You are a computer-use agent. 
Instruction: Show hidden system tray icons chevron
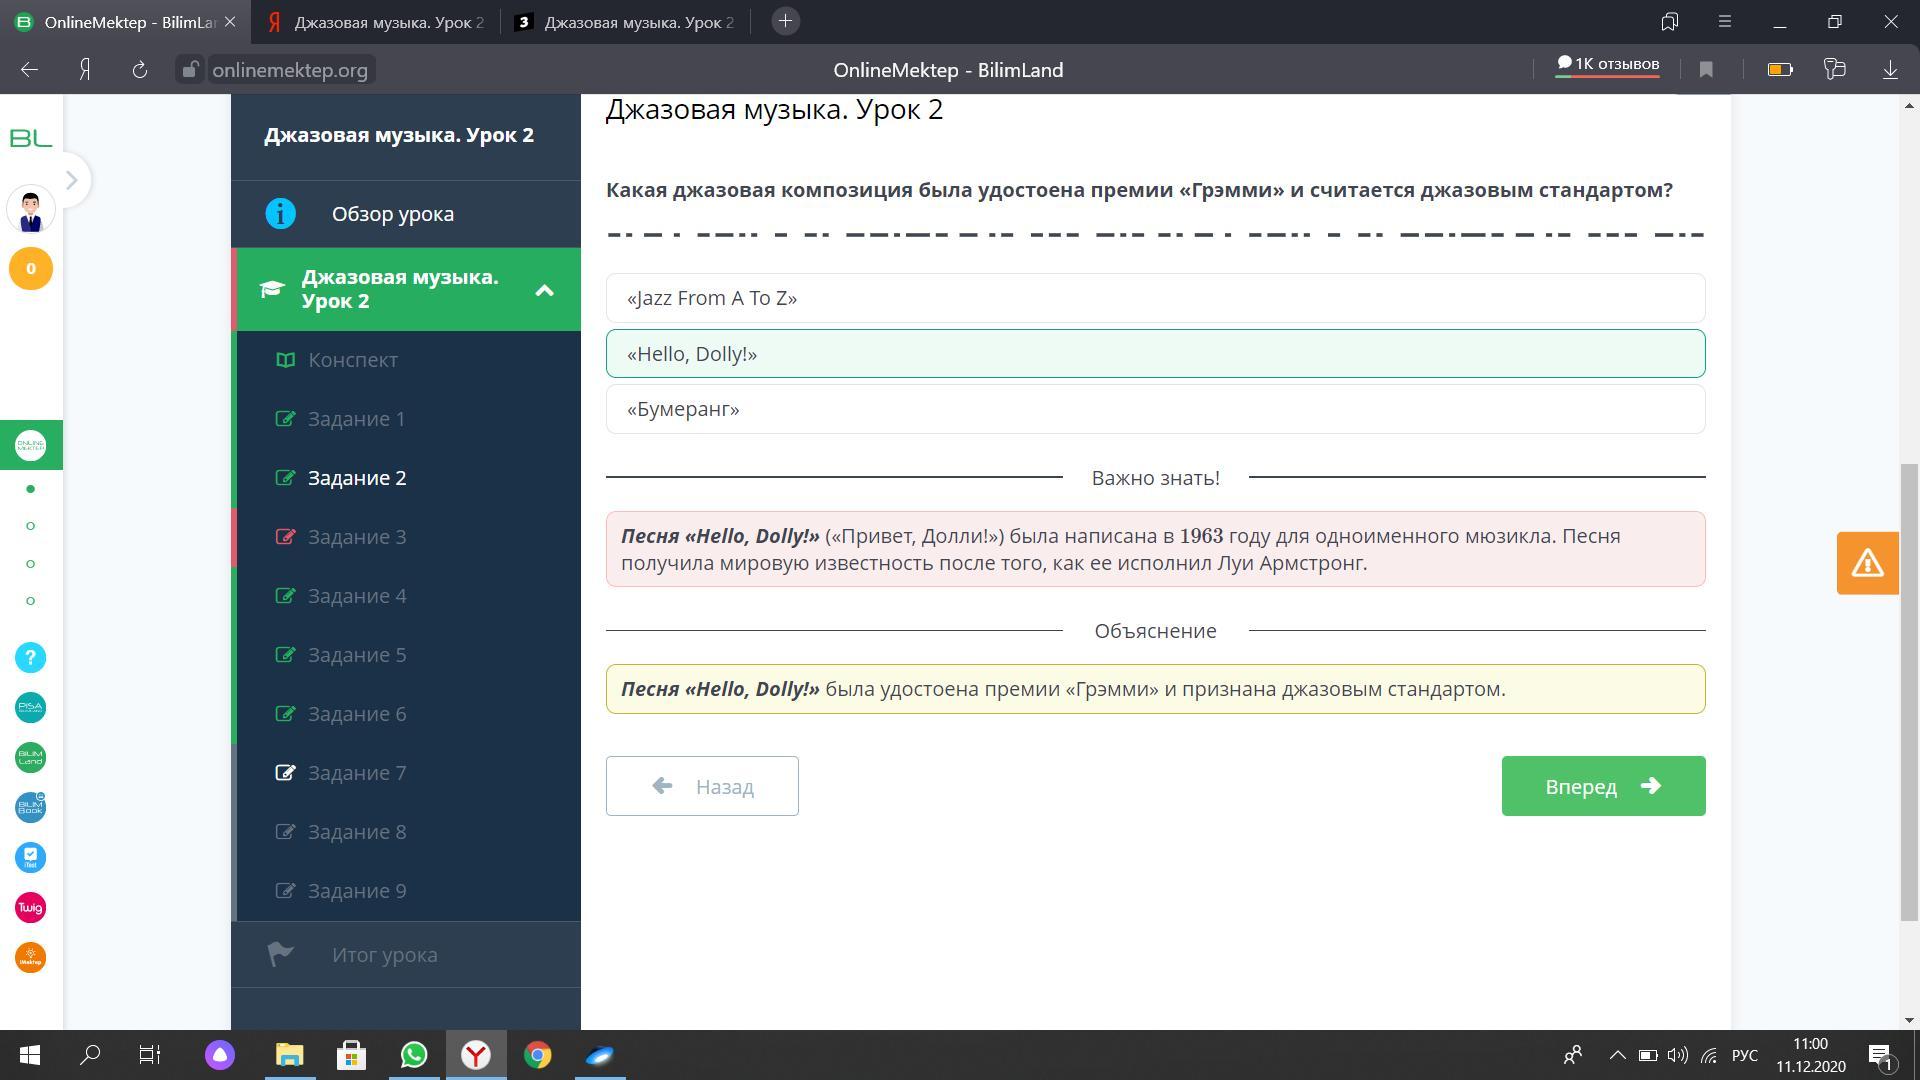pyautogui.click(x=1616, y=1055)
